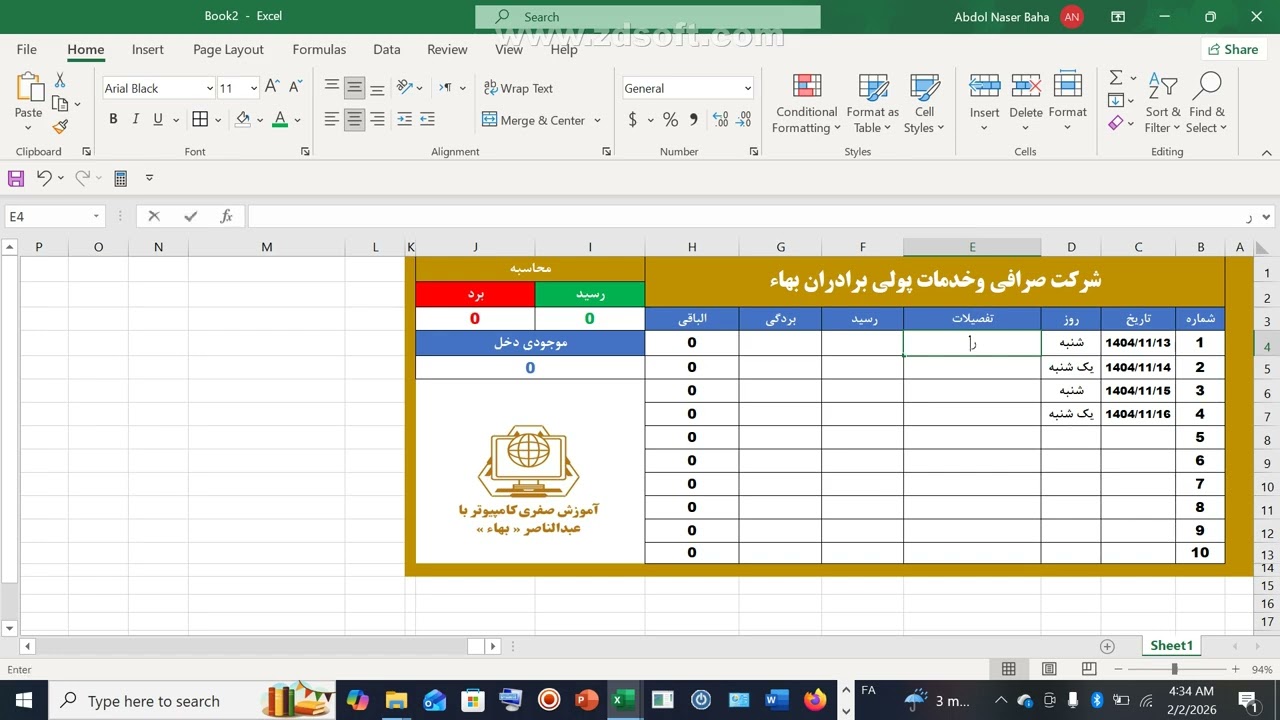Click the Text Direction icon
Screen dimensions: 1280x720
click(446, 88)
